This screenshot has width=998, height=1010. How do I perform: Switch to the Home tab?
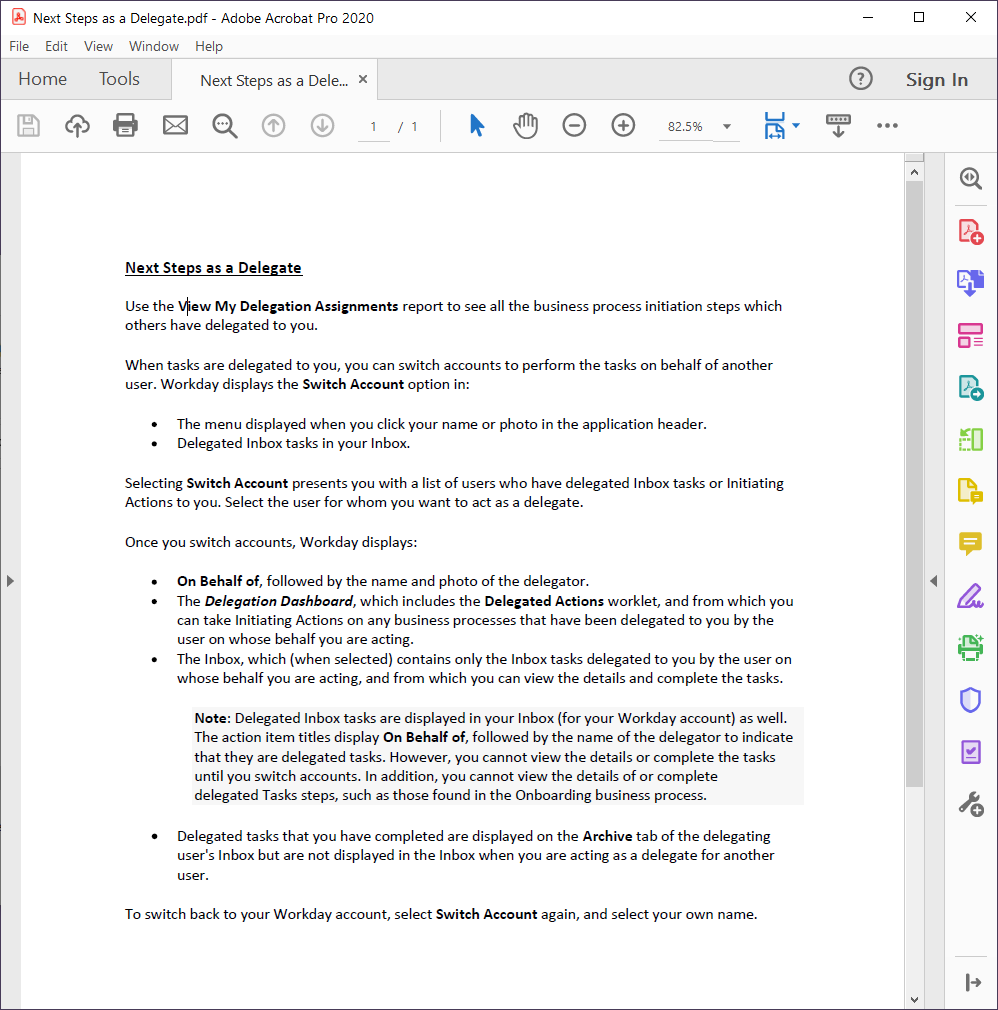pyautogui.click(x=43, y=79)
